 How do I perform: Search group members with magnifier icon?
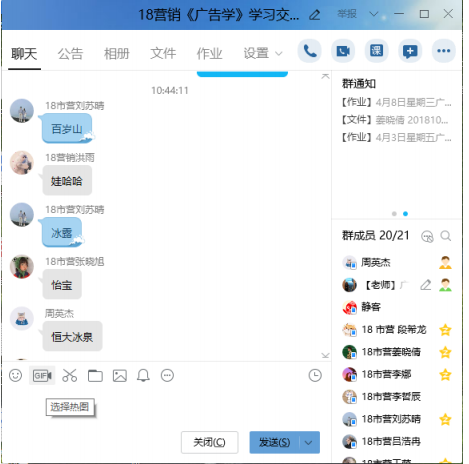[x=445, y=236]
